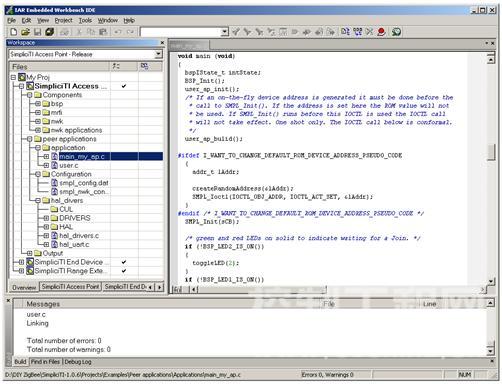Click the Open file toolbar icon
Image resolution: width=502 pixels, height=384 pixels.
click(25, 32)
